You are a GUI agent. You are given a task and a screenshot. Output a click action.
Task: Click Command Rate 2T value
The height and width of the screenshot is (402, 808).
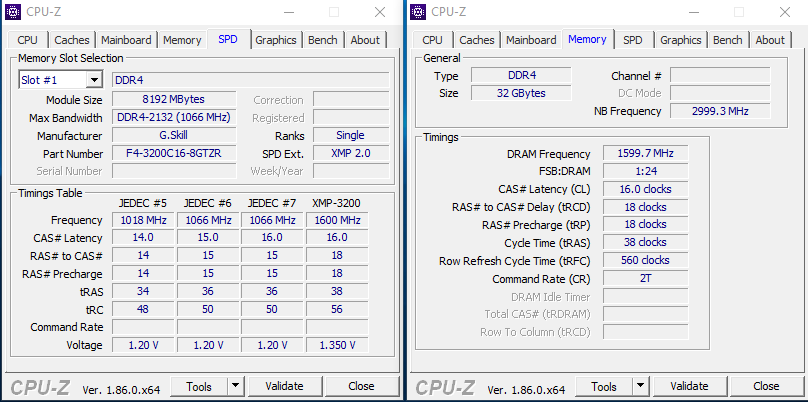point(645,278)
